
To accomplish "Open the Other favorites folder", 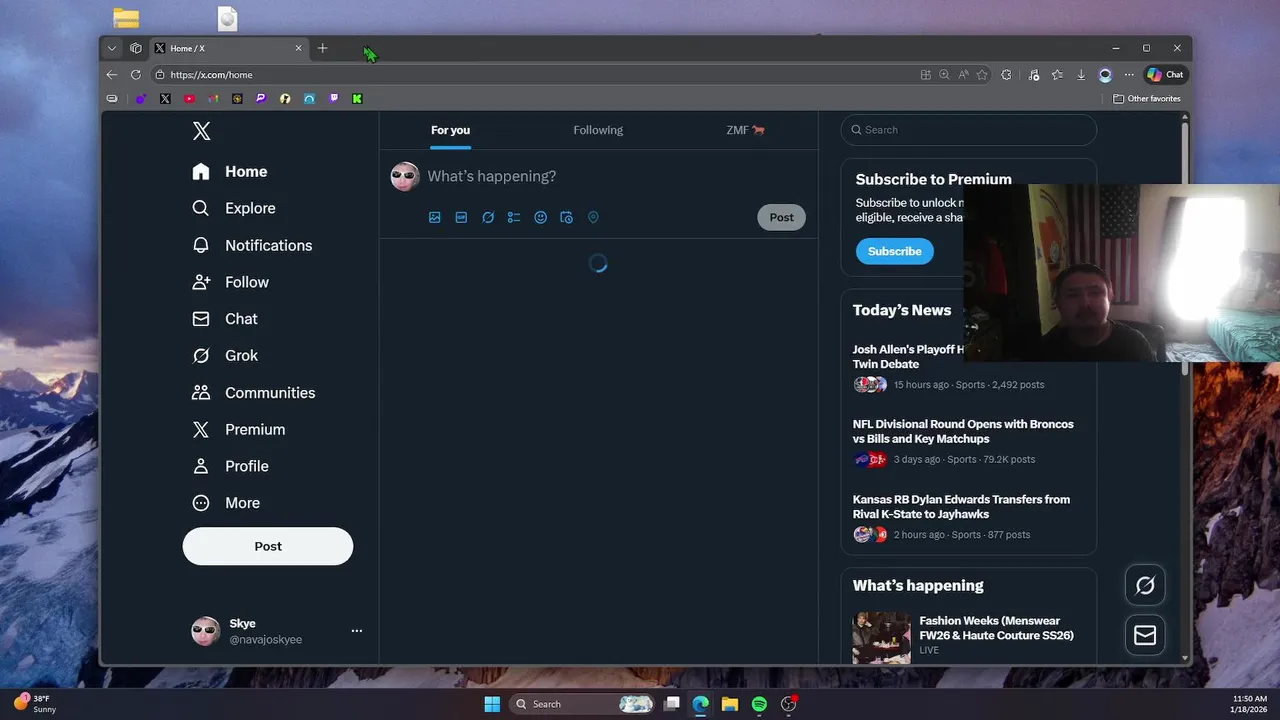I will (1147, 99).
